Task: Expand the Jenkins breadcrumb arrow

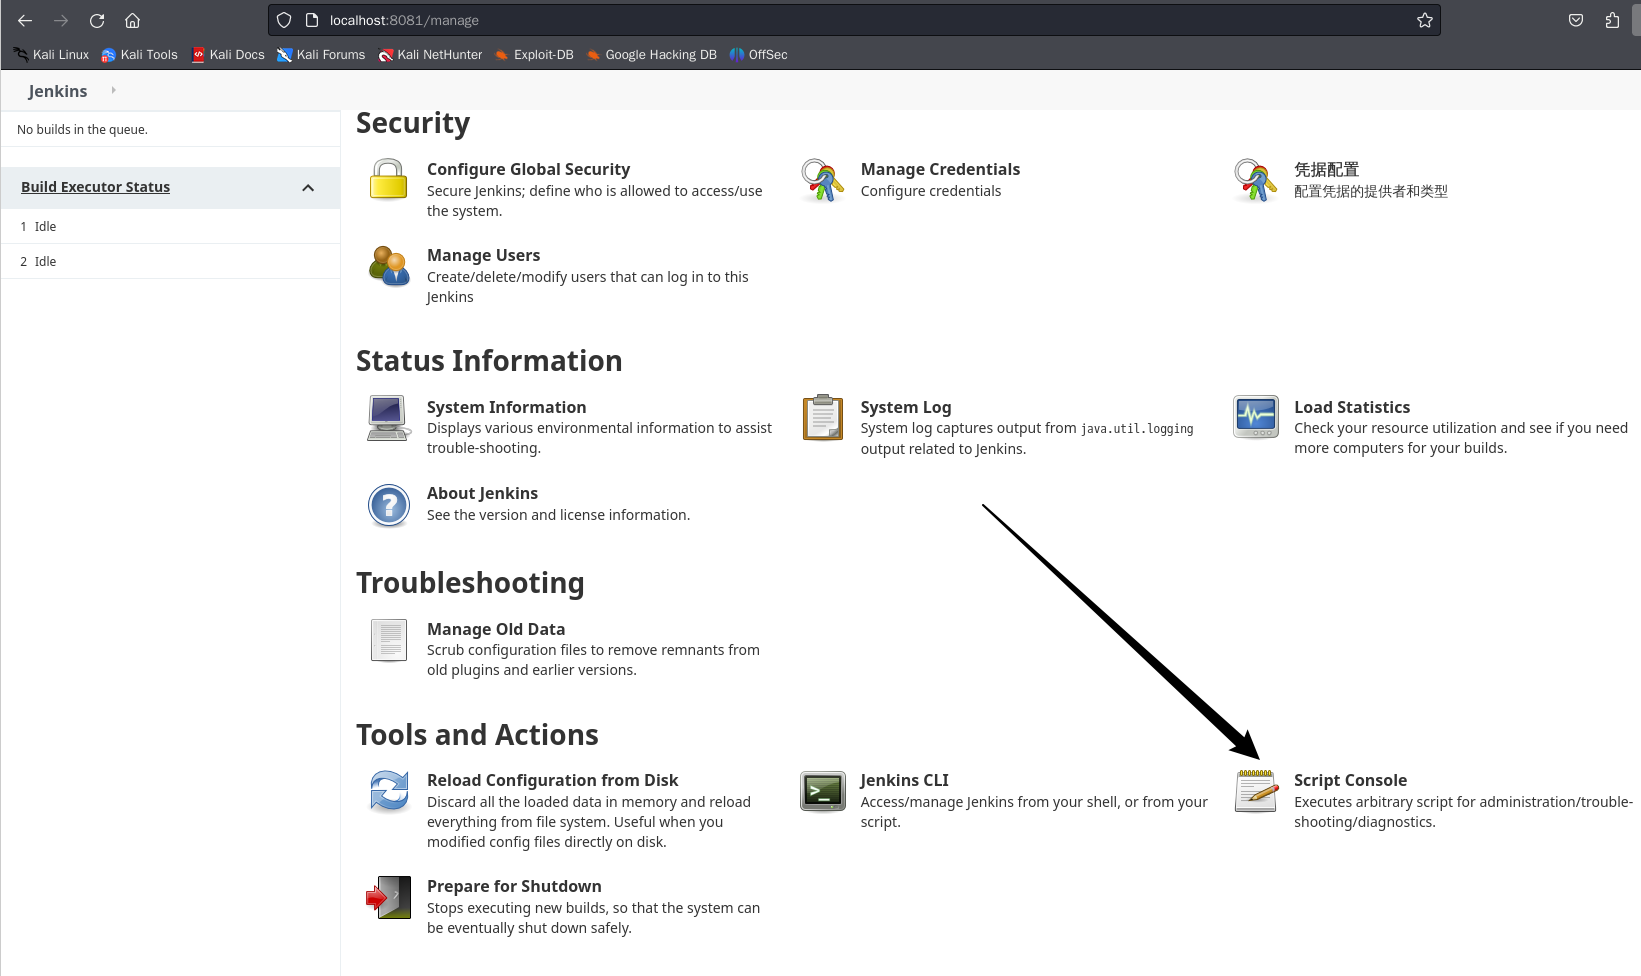Action: pyautogui.click(x=113, y=90)
